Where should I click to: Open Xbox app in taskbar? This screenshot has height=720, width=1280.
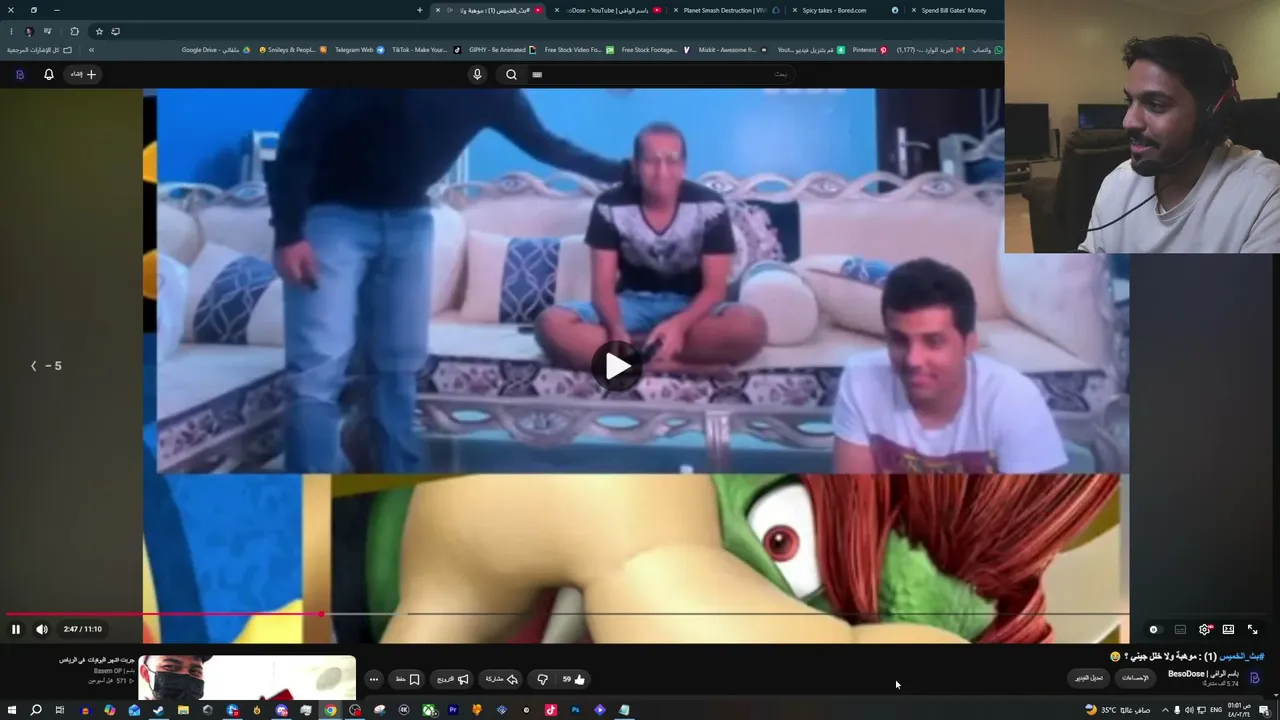click(x=429, y=710)
